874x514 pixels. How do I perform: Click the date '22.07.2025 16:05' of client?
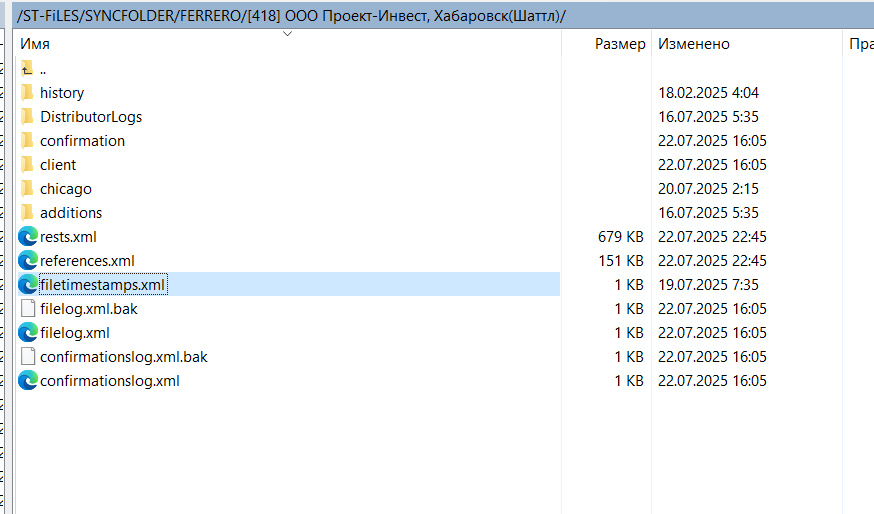coord(712,164)
